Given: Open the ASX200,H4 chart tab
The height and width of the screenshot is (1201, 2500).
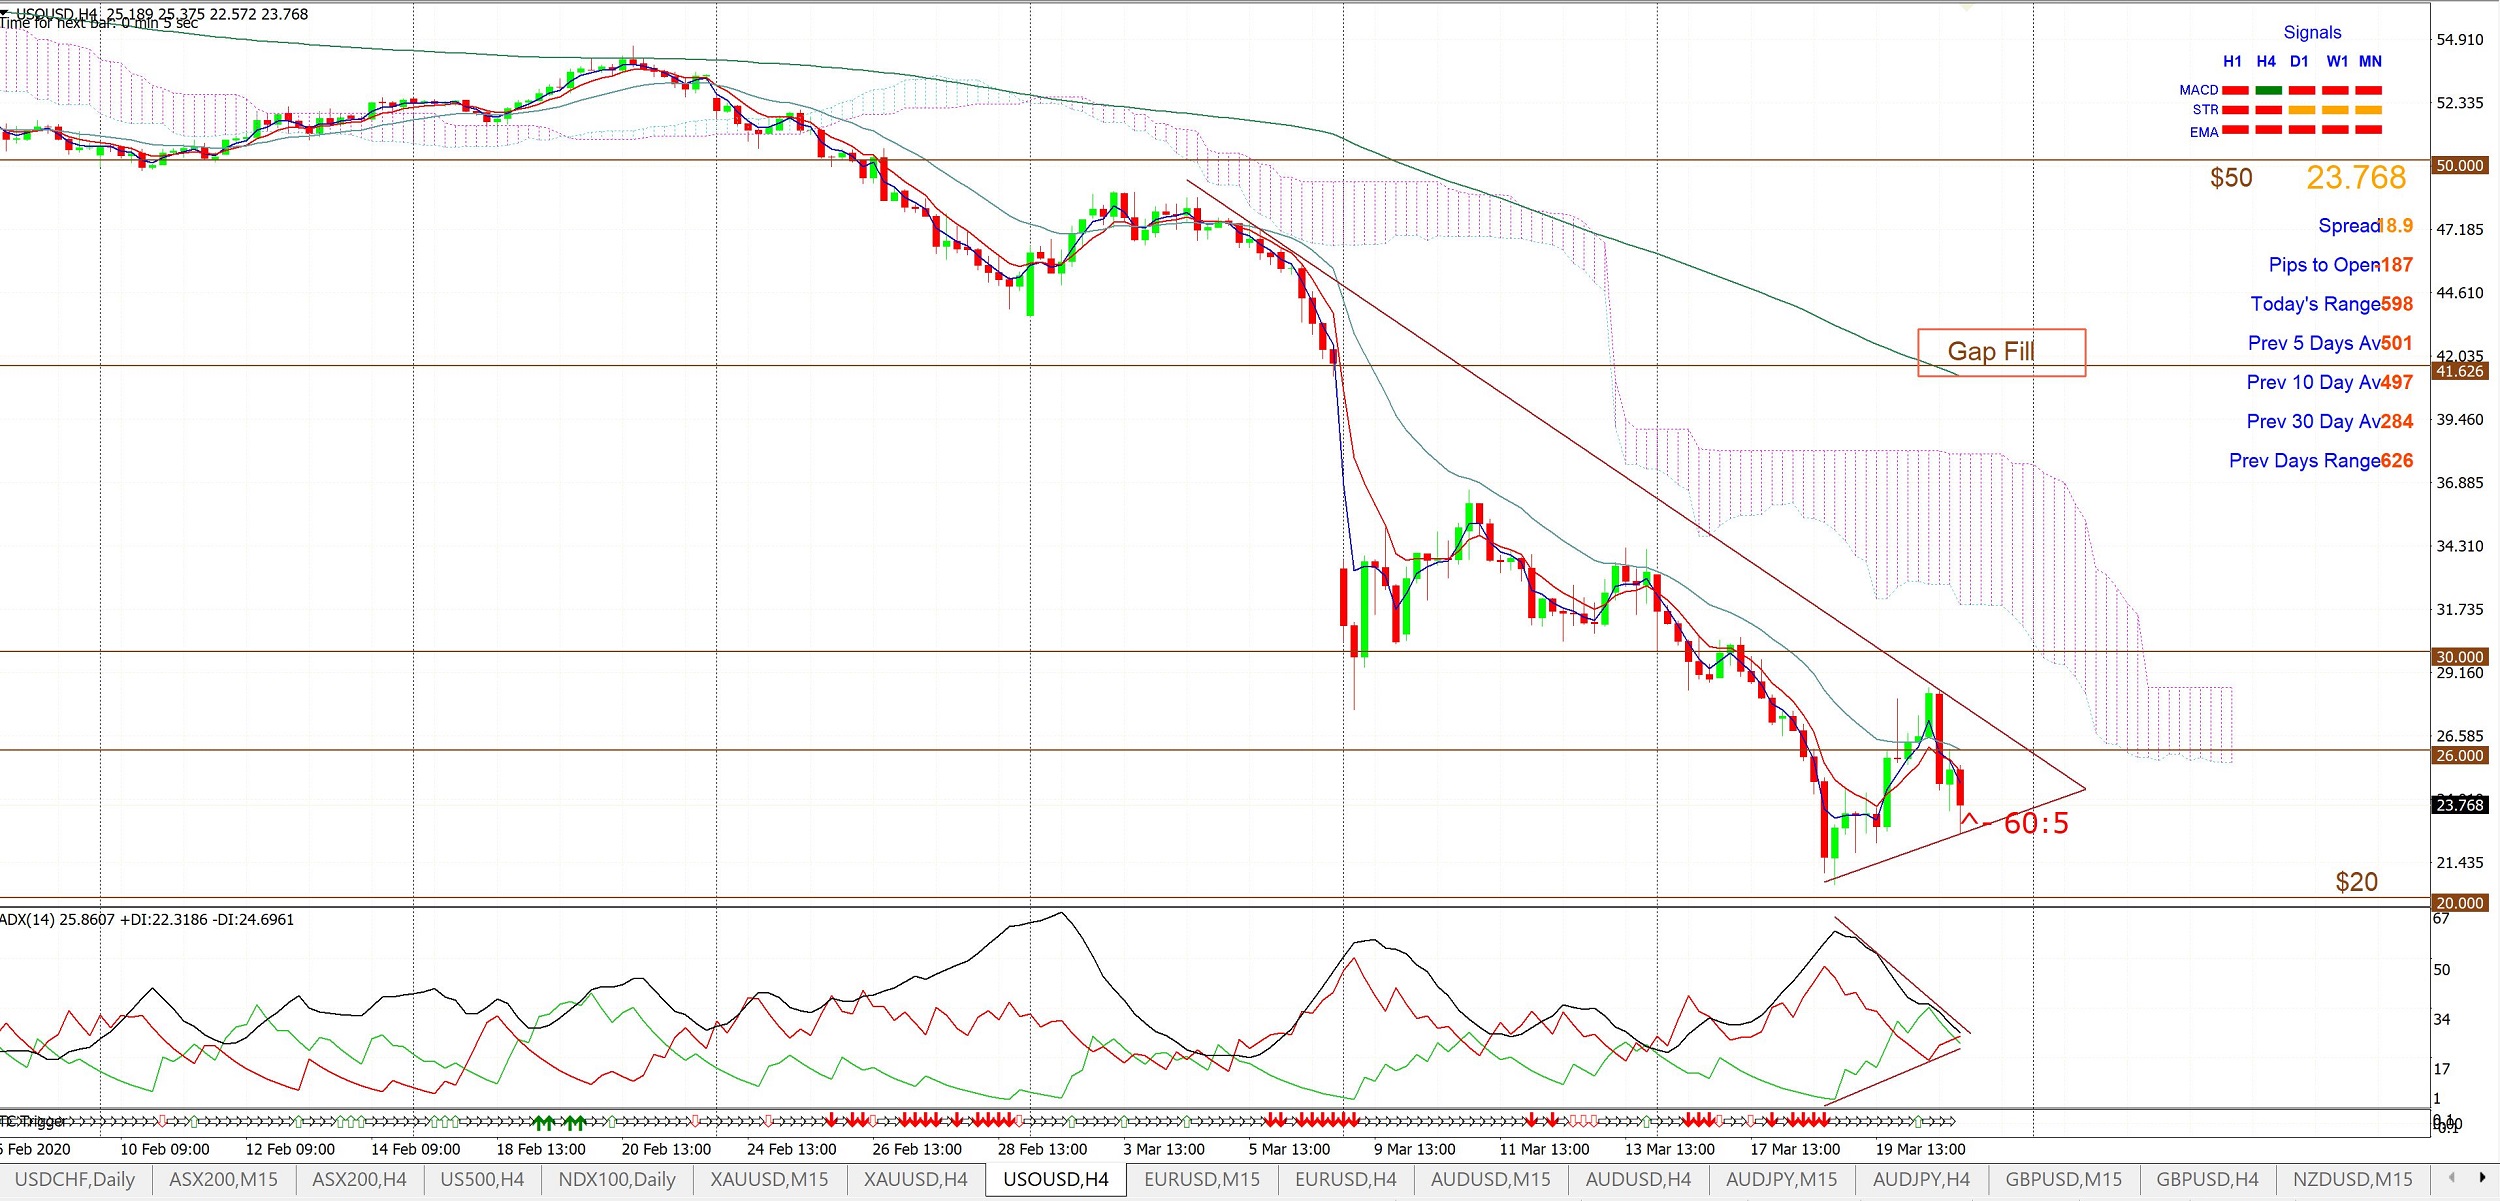Looking at the screenshot, I should (359, 1179).
